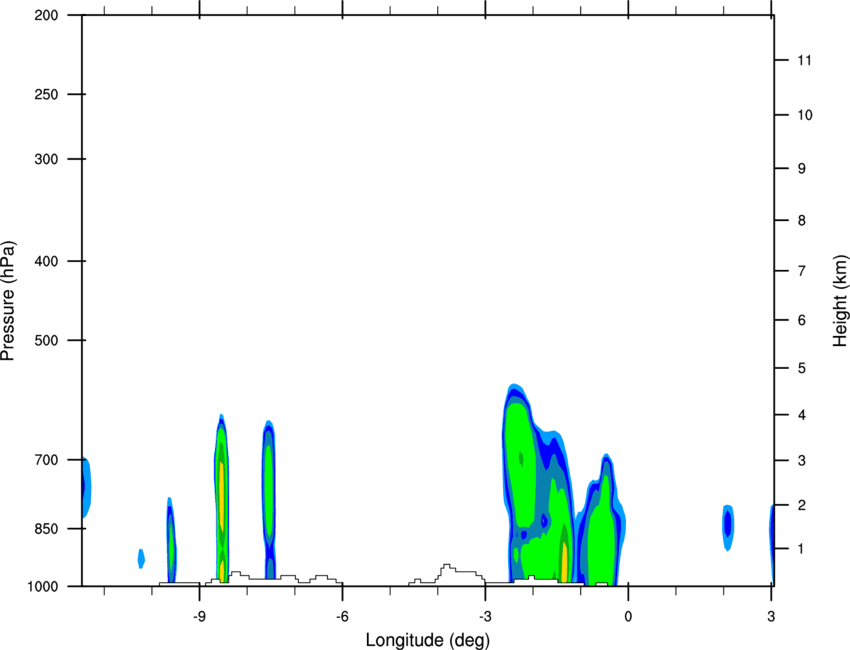Screen dimensions: 850x650
Task: Select the 200 pressure tick label
Action: coord(46,15)
